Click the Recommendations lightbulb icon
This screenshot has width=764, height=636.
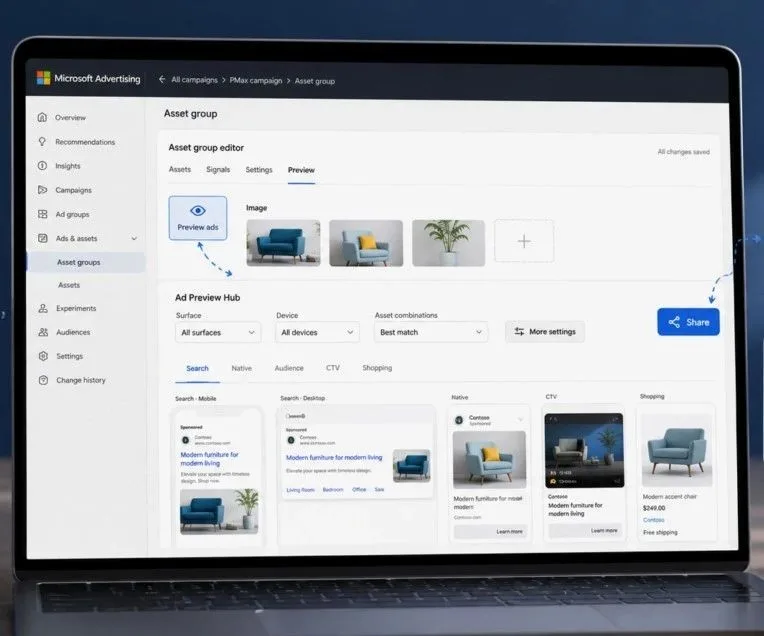click(x=42, y=141)
